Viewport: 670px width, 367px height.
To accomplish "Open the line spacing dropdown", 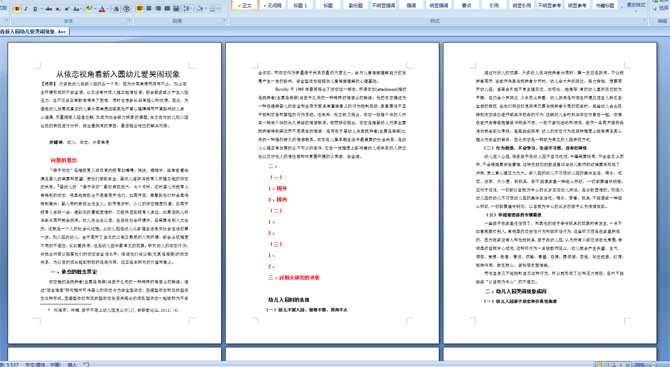I will coord(188,9).
